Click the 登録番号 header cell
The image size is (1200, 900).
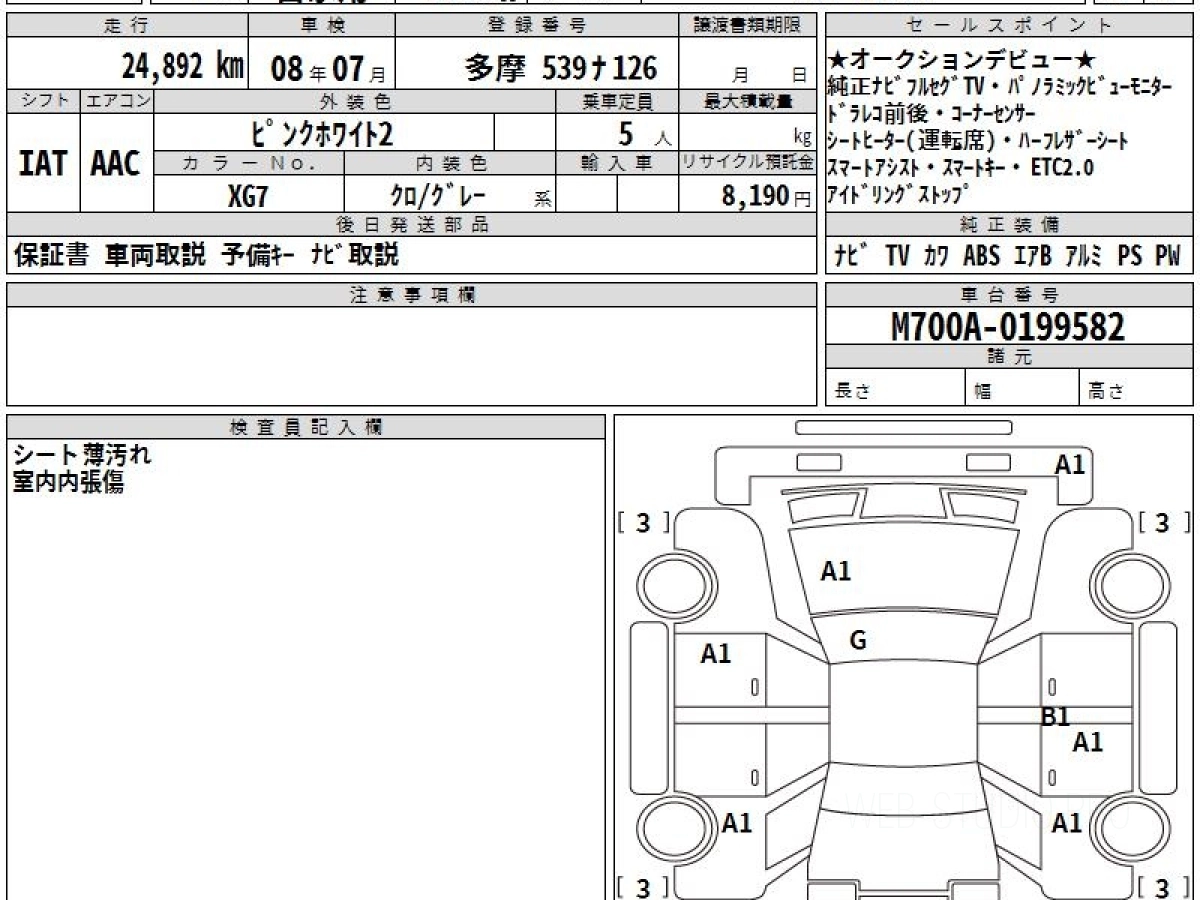(x=537, y=26)
